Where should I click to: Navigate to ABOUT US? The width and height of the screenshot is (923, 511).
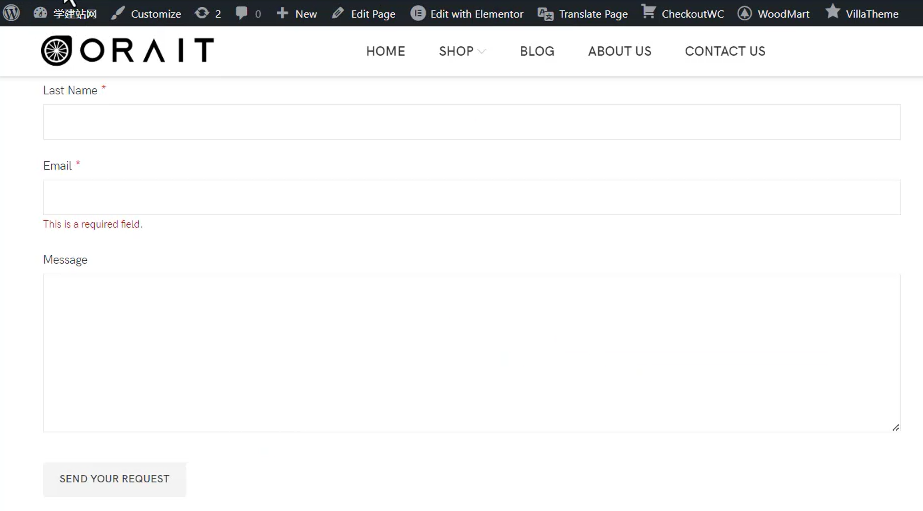(620, 51)
